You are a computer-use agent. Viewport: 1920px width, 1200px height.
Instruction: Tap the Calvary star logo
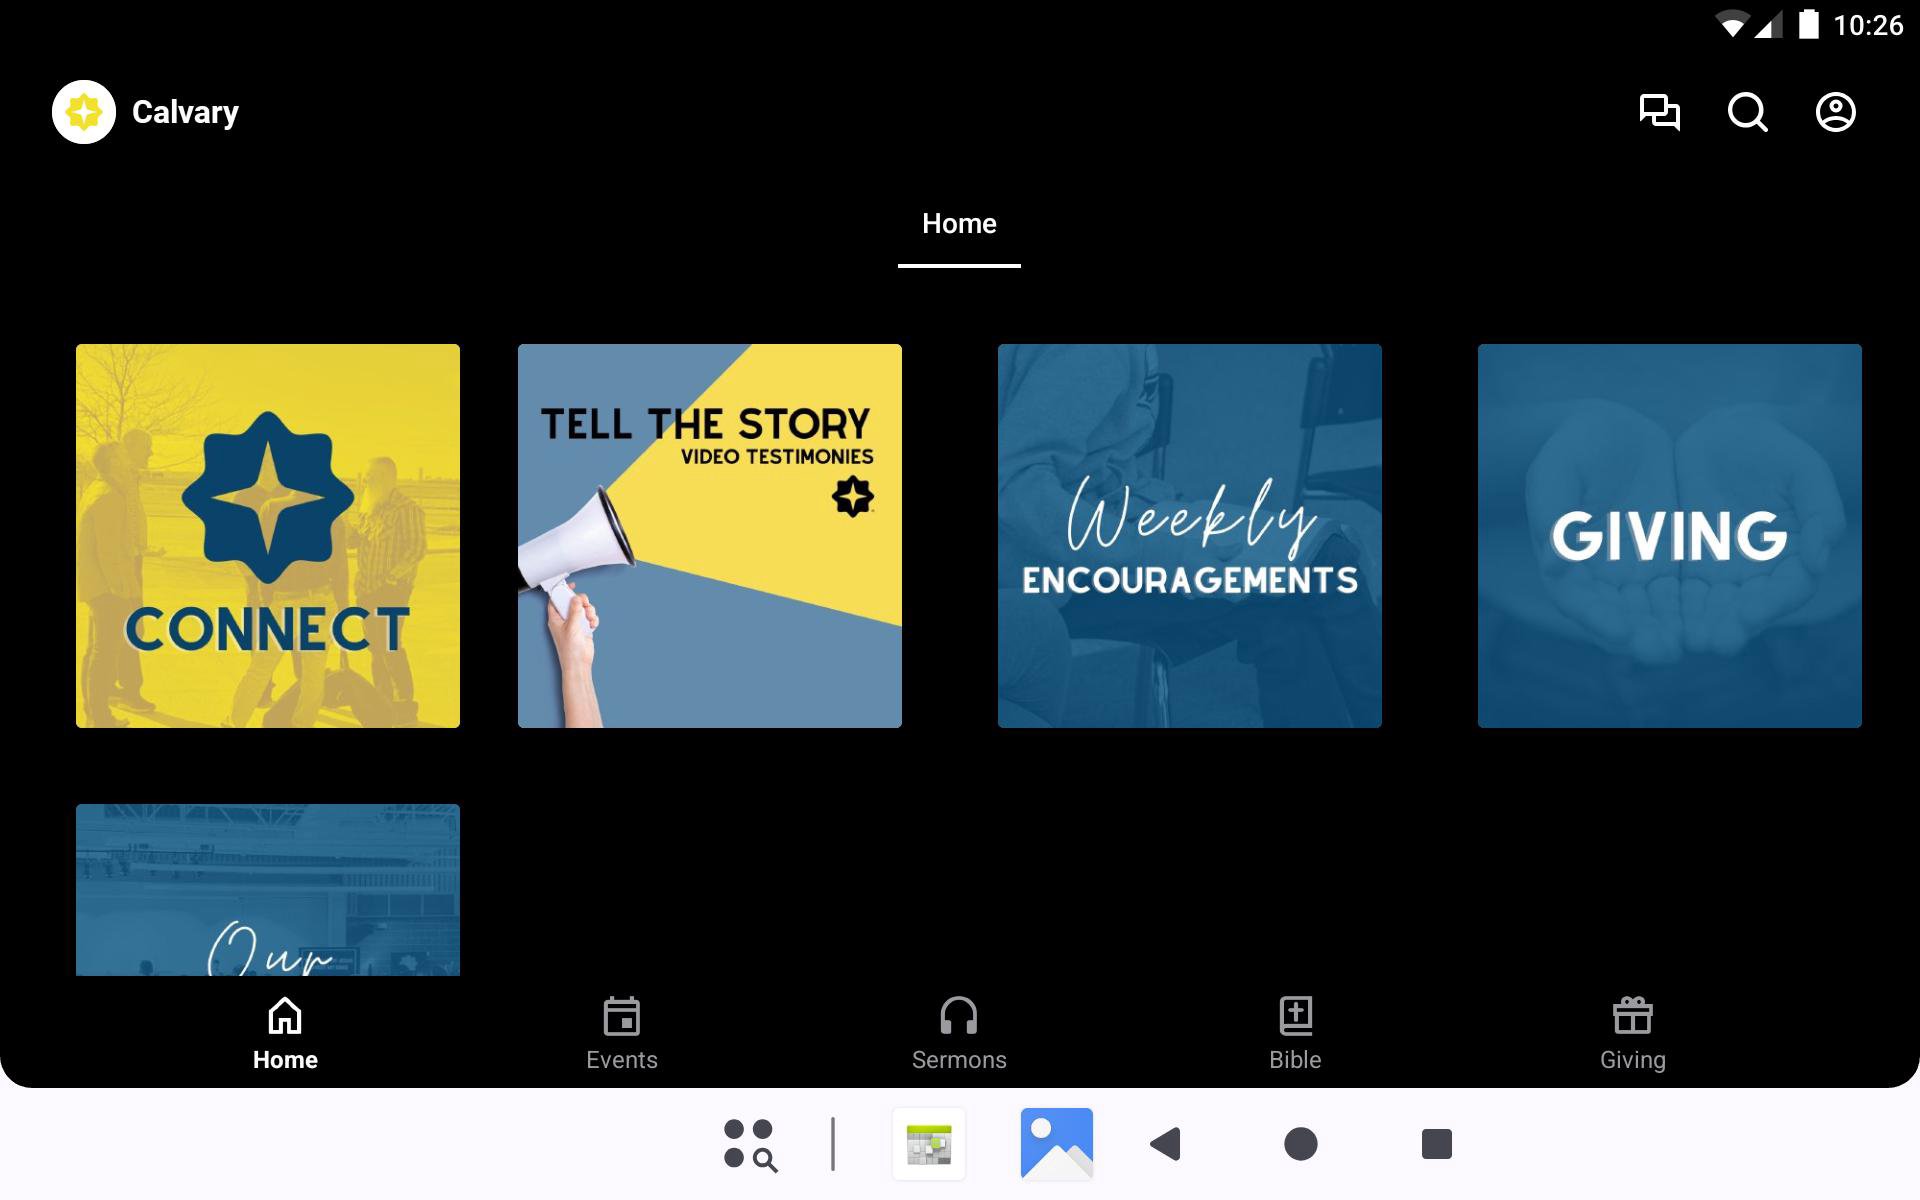84,112
